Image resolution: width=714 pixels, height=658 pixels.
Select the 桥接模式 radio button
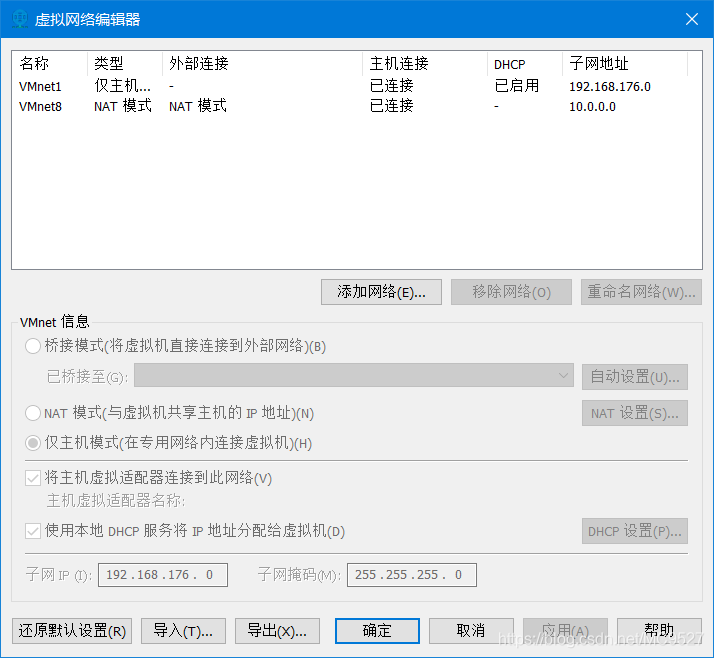pyautogui.click(x=33, y=346)
